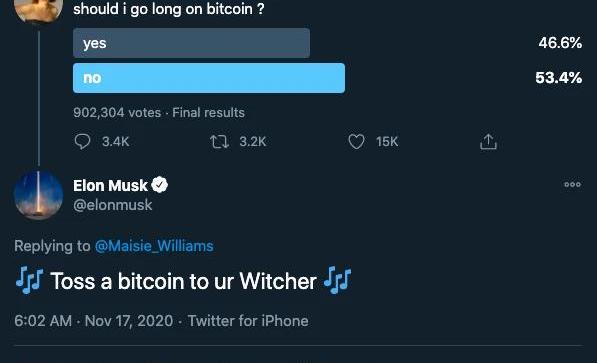Screen dimensions: 597x363
Task: Select the 'no' poll option bar
Action: (x=209, y=78)
